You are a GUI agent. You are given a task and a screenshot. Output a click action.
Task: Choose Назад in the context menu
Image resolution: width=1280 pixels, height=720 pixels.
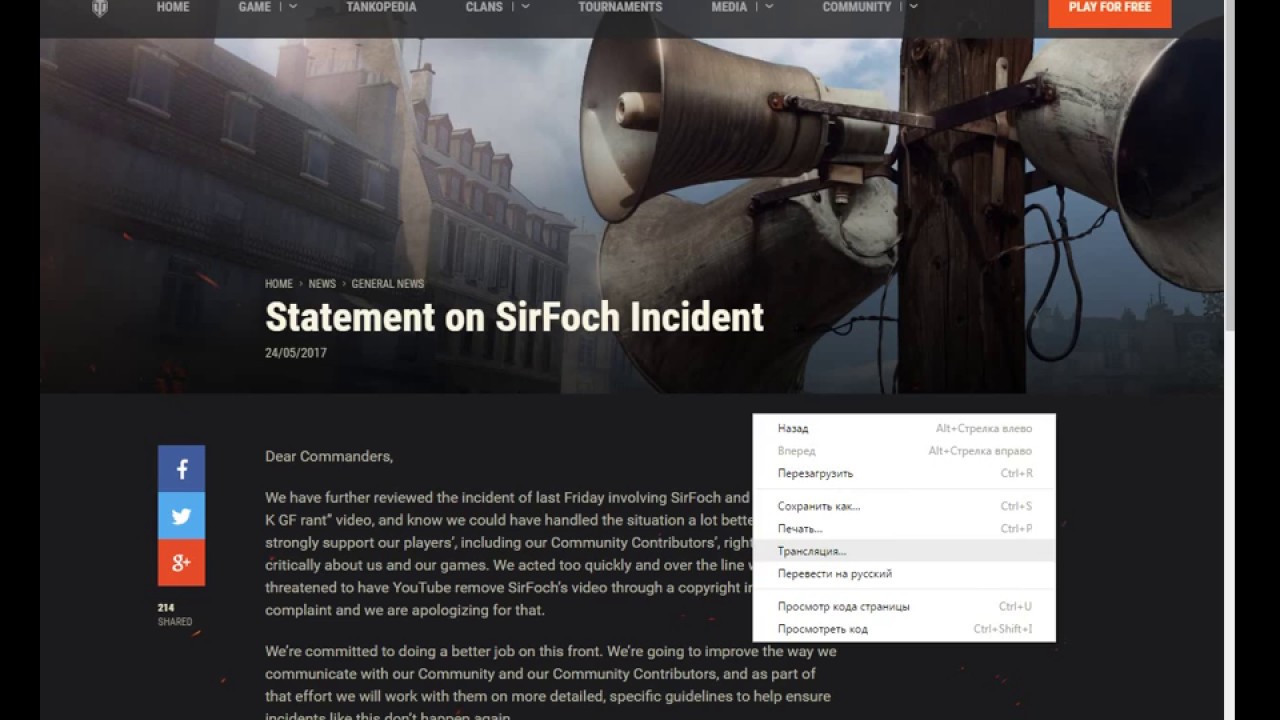[x=904, y=428]
